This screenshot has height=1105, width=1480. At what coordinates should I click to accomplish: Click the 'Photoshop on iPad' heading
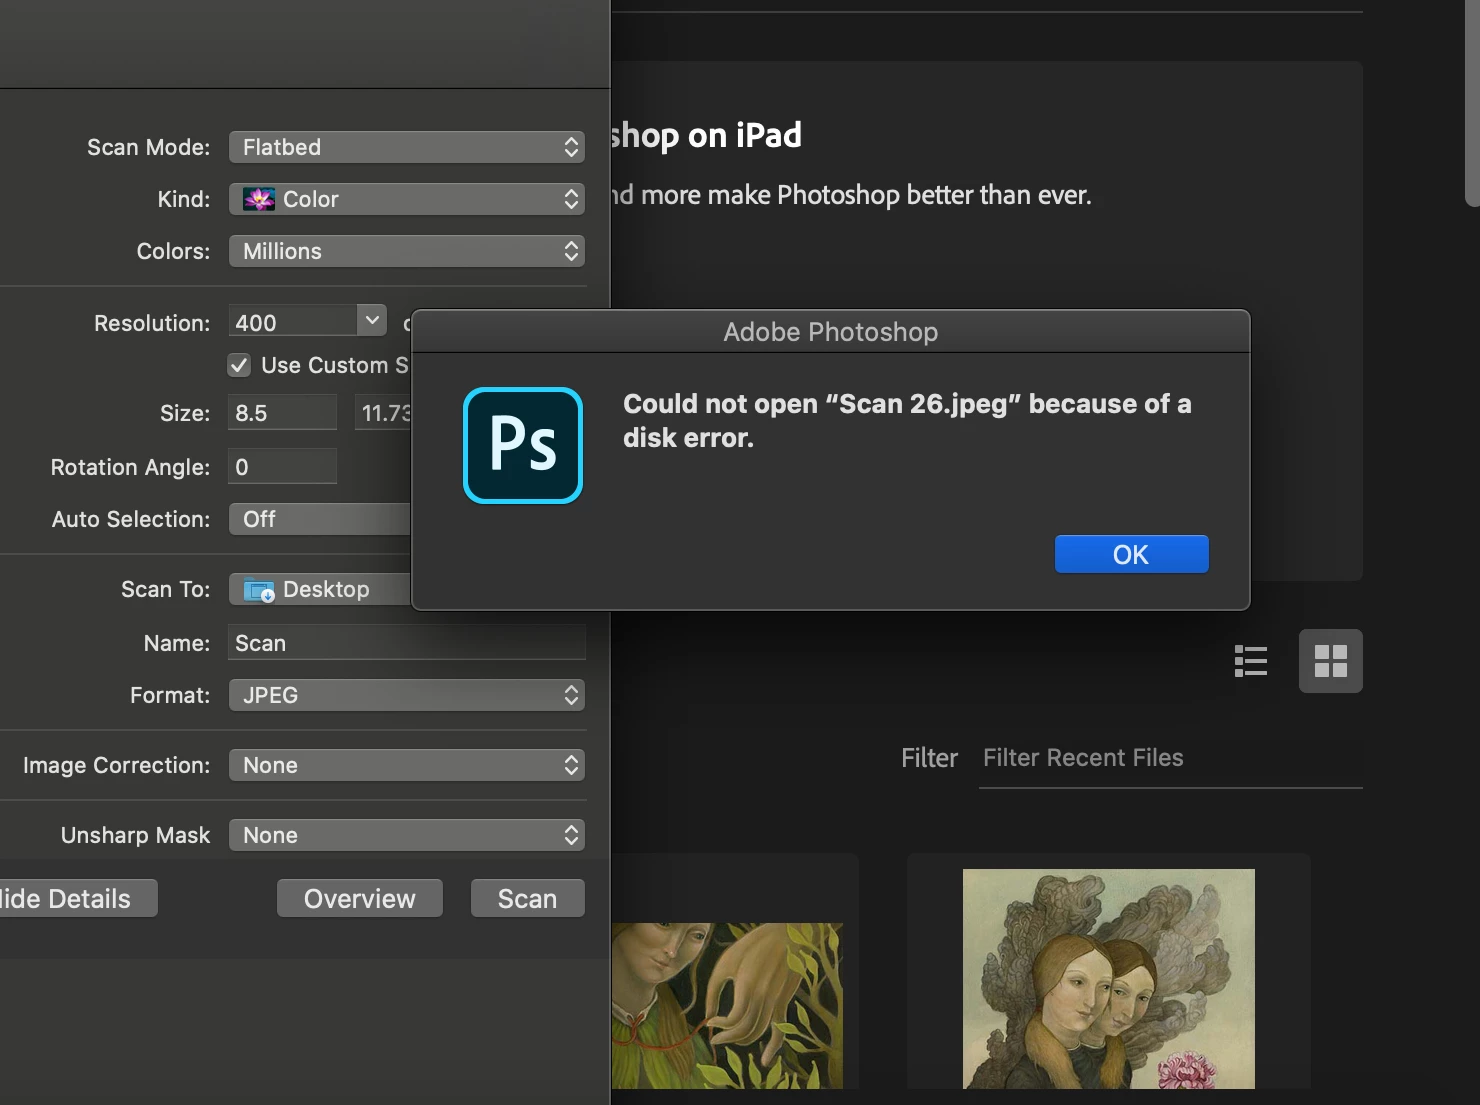pos(706,135)
